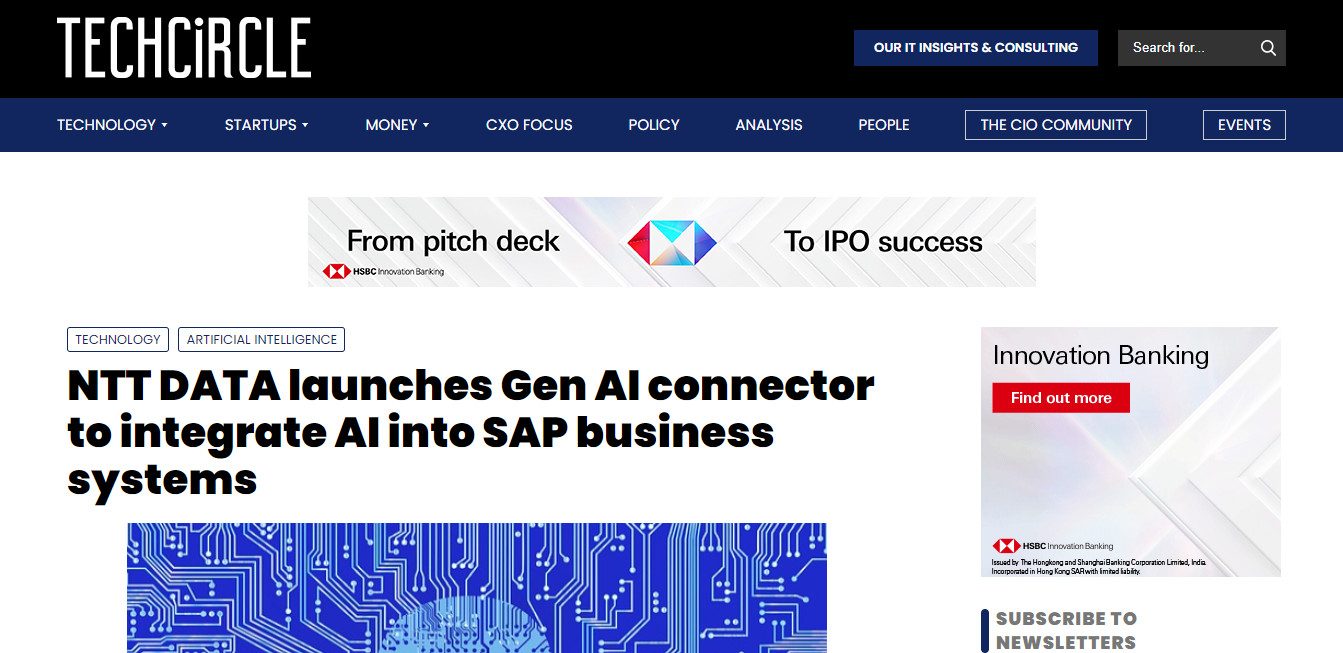Click the search magnifier icon
1343x653 pixels.
tap(1268, 47)
